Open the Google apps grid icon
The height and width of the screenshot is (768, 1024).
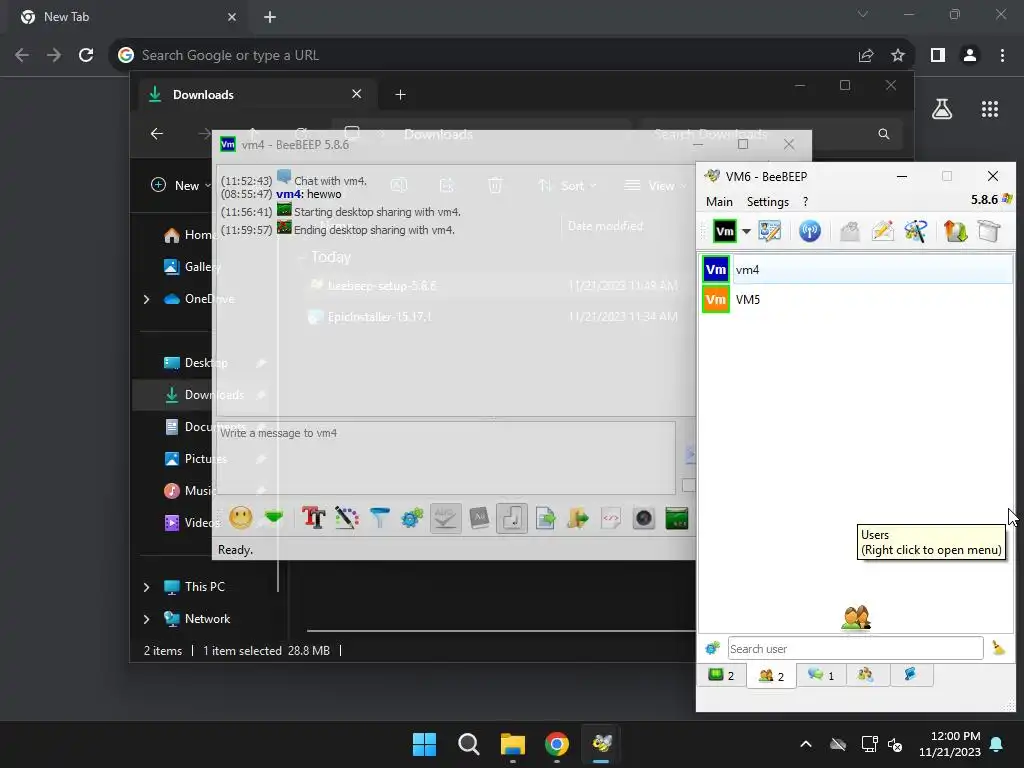[990, 109]
